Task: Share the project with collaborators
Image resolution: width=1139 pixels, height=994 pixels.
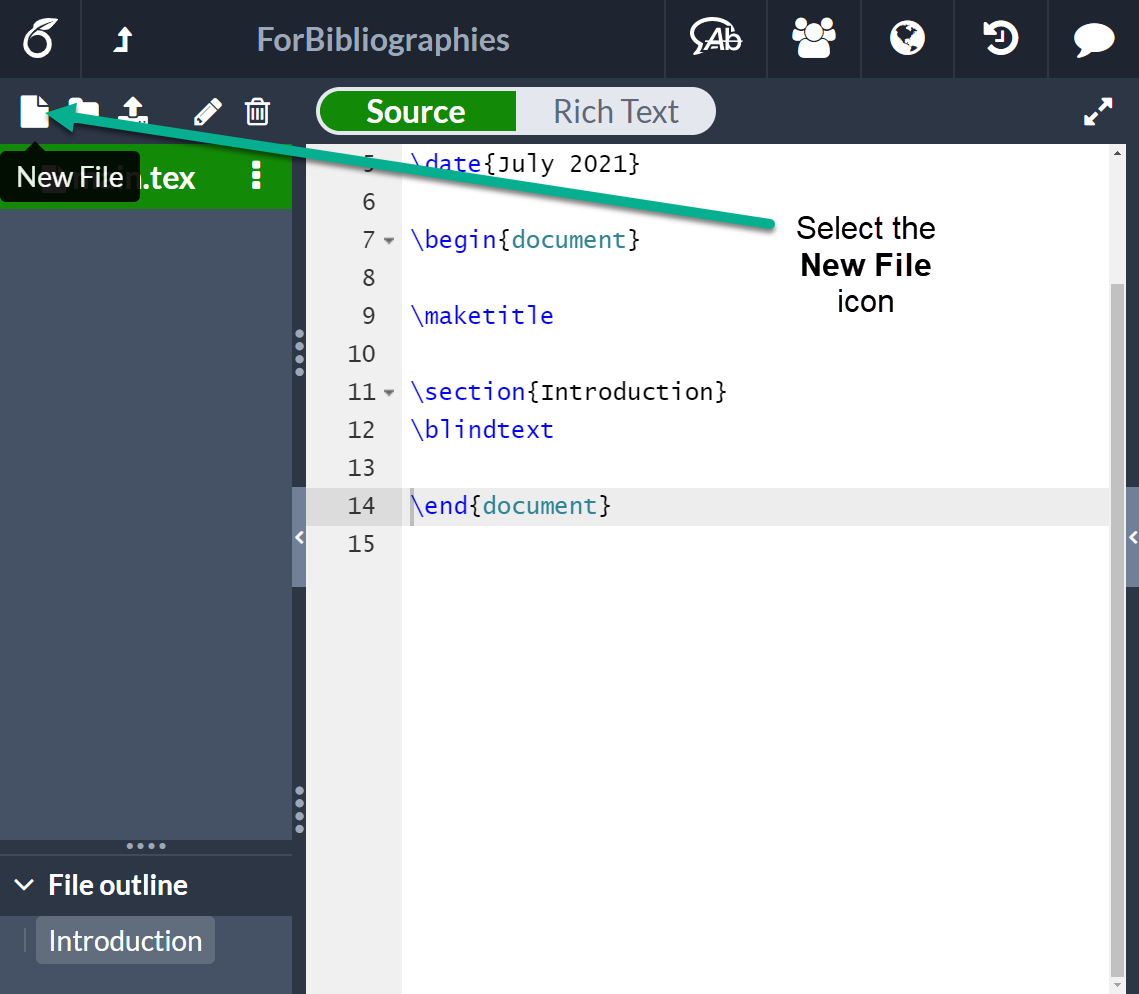Action: pyautogui.click(x=813, y=40)
